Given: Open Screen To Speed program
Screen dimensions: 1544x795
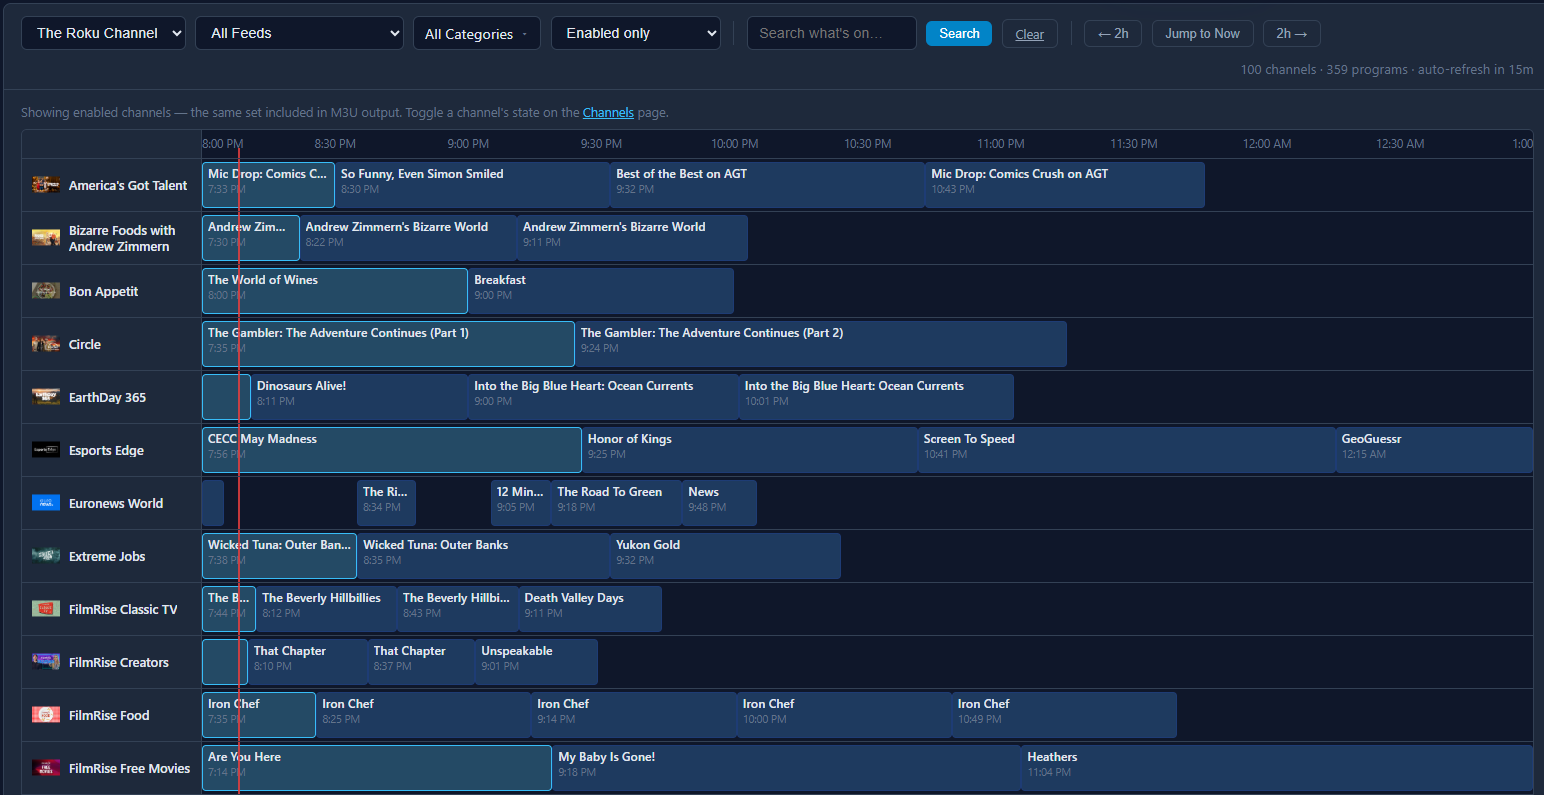Looking at the screenshot, I should 1127,450.
